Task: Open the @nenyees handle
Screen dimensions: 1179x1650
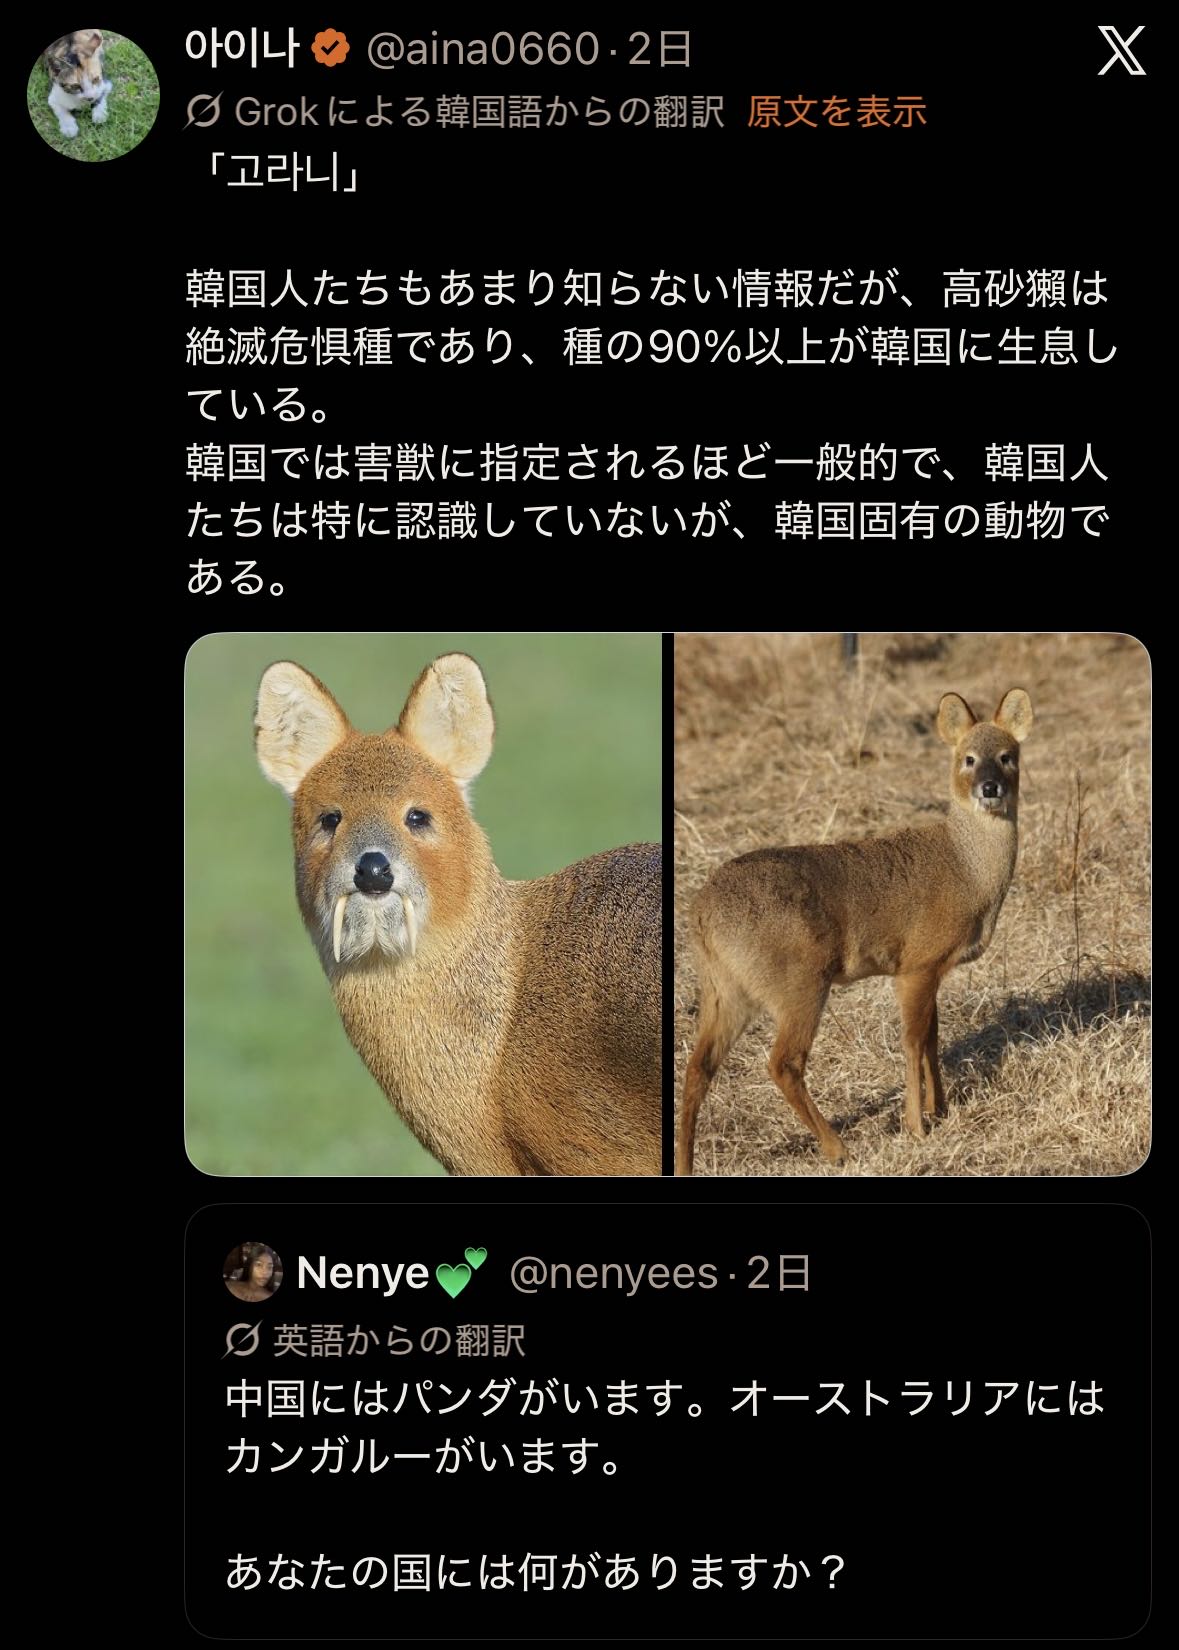Action: [x=613, y=1273]
